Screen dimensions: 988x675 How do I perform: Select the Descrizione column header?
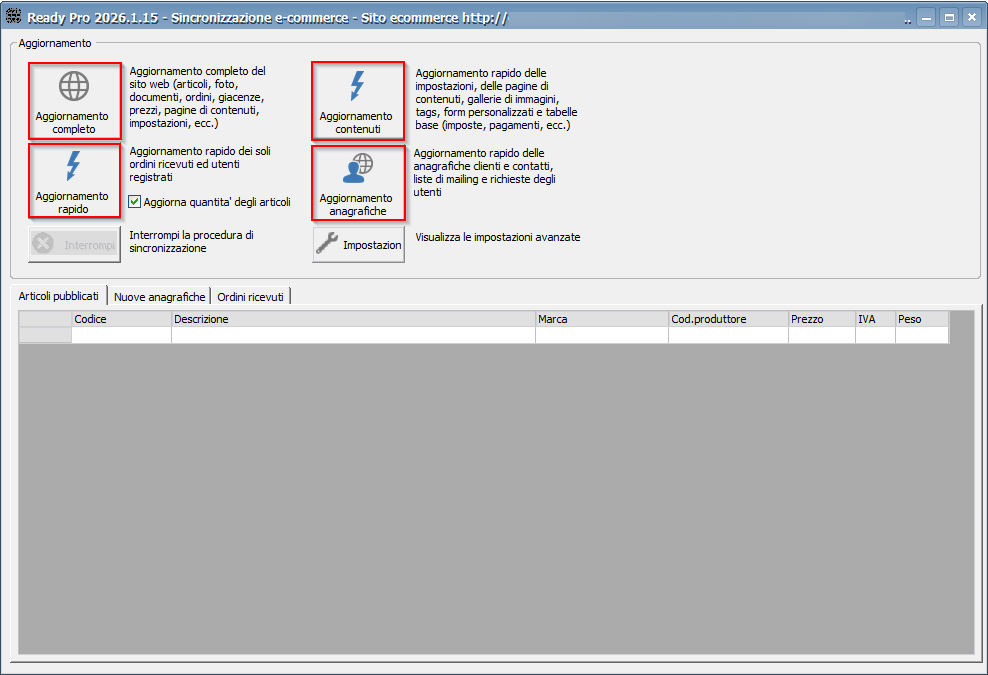[352, 319]
